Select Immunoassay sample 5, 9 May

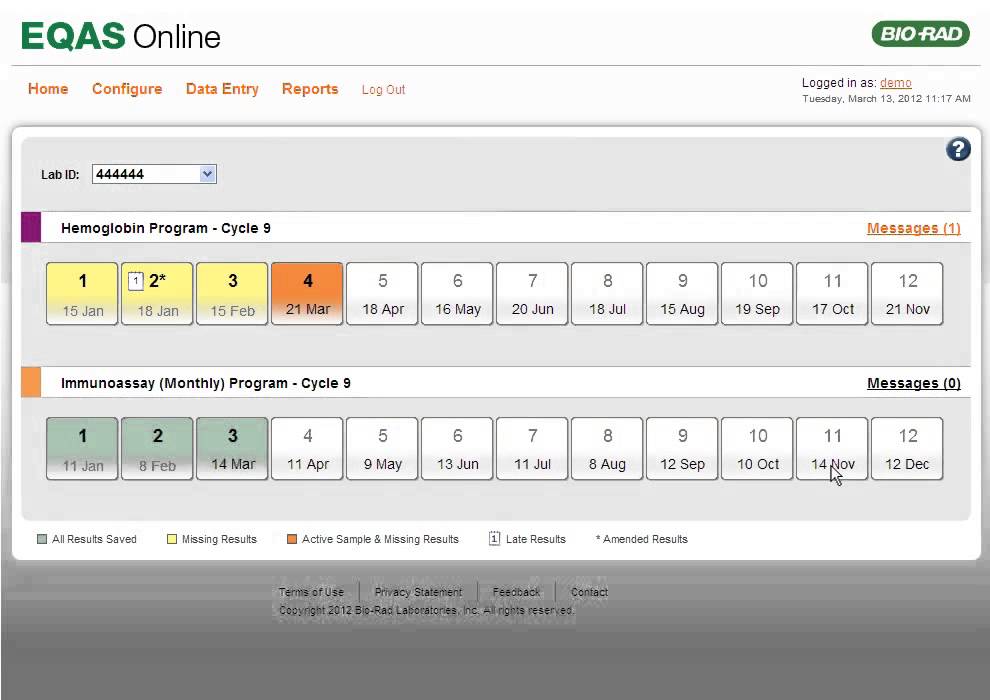(x=383, y=449)
